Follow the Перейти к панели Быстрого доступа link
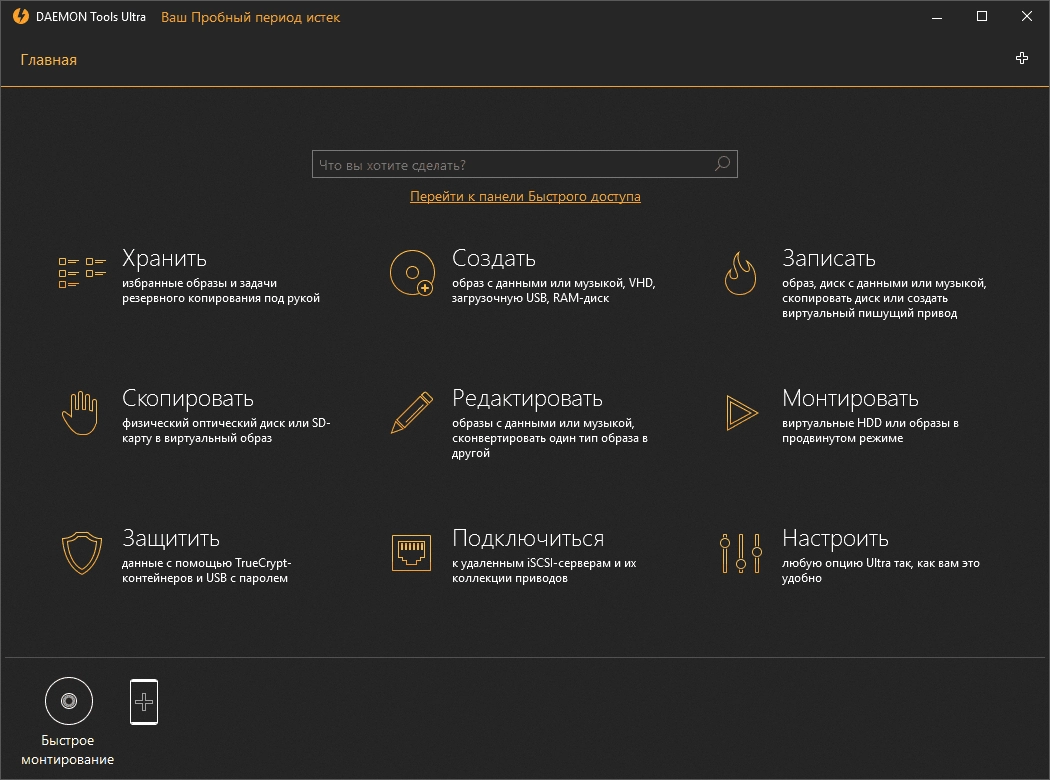1050x780 pixels. 525,196
